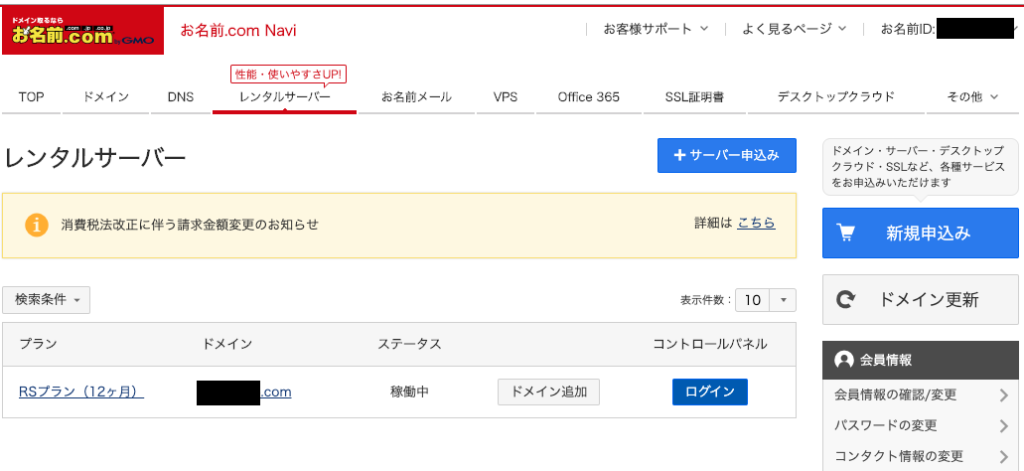Screen dimensions: 1024x471
Task: Follow the こちら details link
Action: (x=756, y=223)
